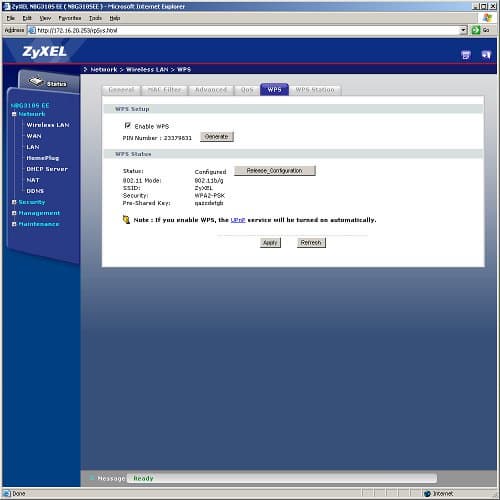
Task: Toggle the Enable WPS checkbox
Action: tap(127, 125)
